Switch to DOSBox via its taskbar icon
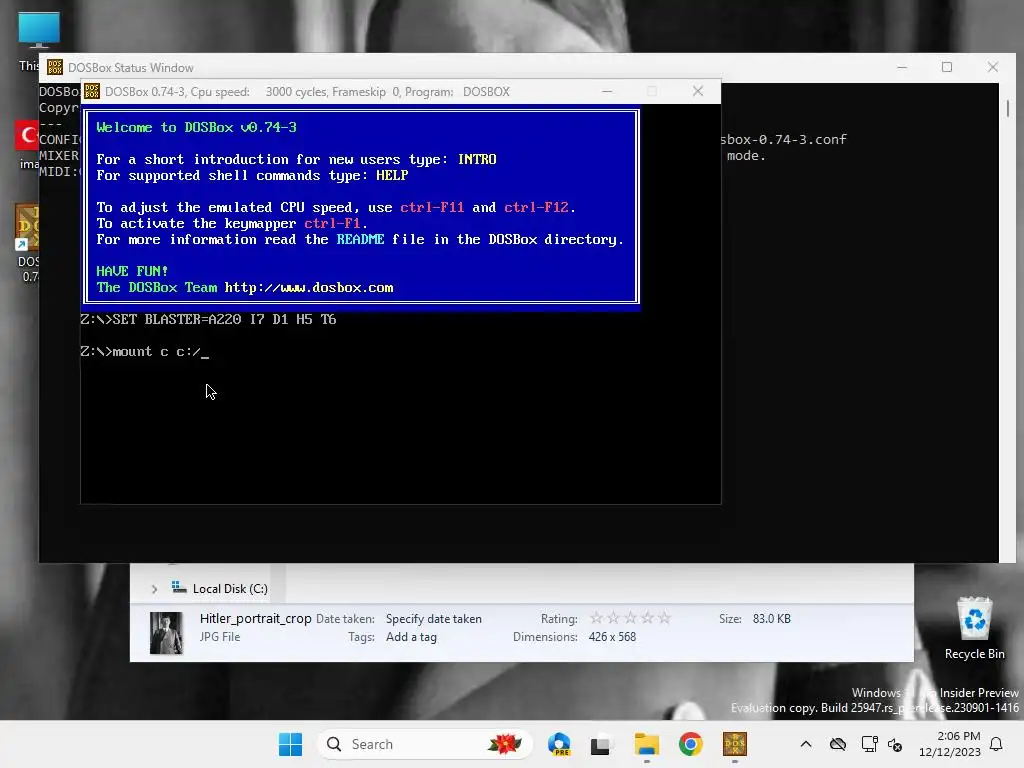Screen dimensions: 1024x768 pyautogui.click(x=735, y=744)
